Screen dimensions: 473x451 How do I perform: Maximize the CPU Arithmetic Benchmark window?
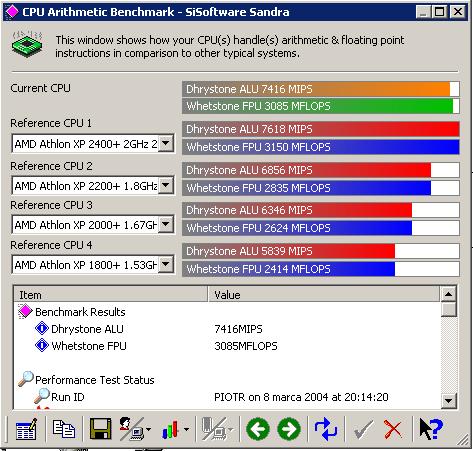(439, 12)
